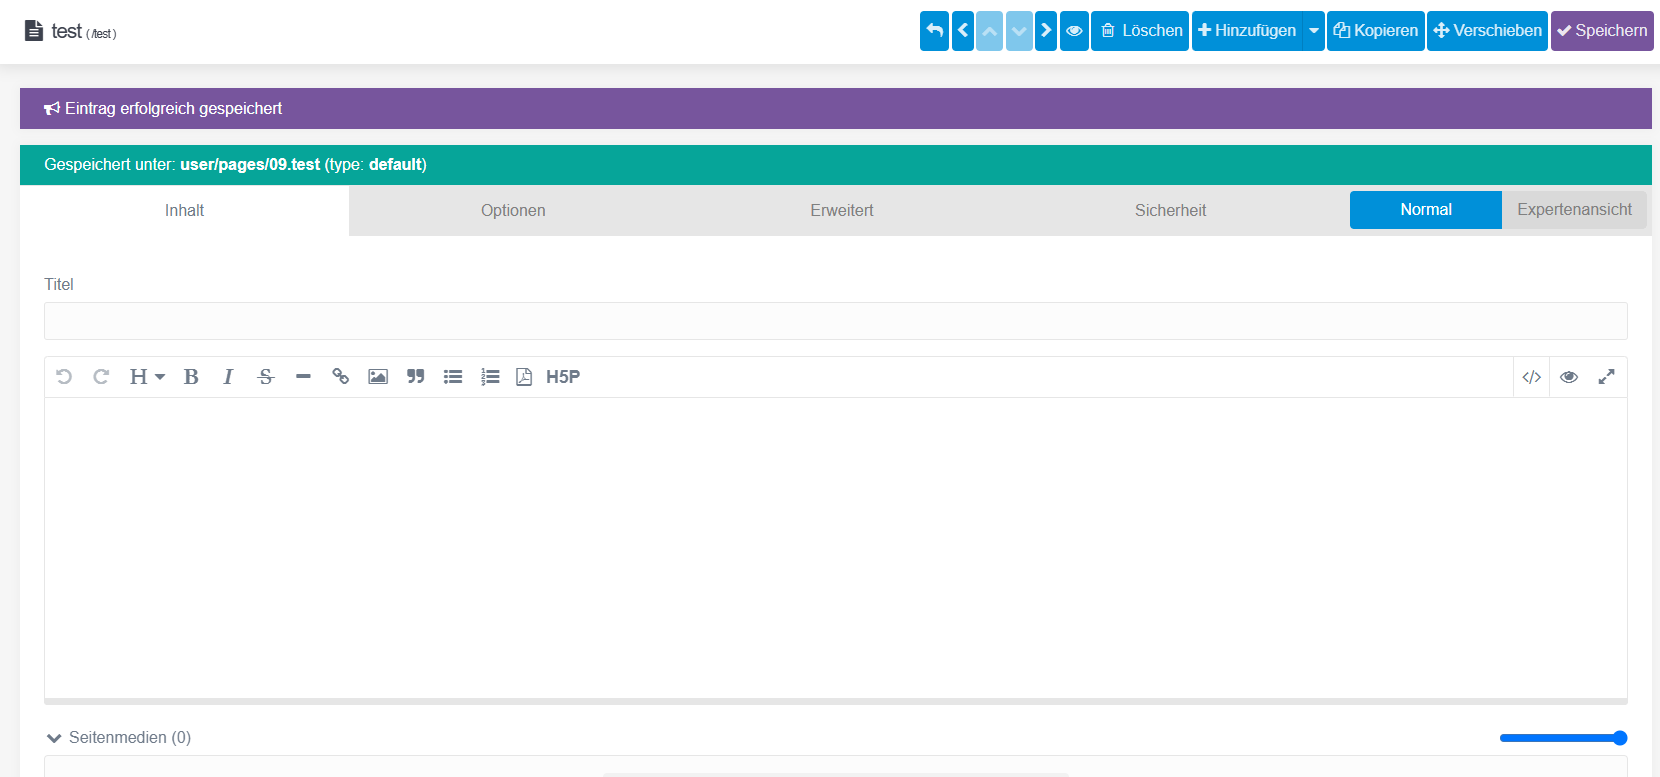Switch to the Sicherheit tab
This screenshot has height=777, width=1660.
[1170, 210]
